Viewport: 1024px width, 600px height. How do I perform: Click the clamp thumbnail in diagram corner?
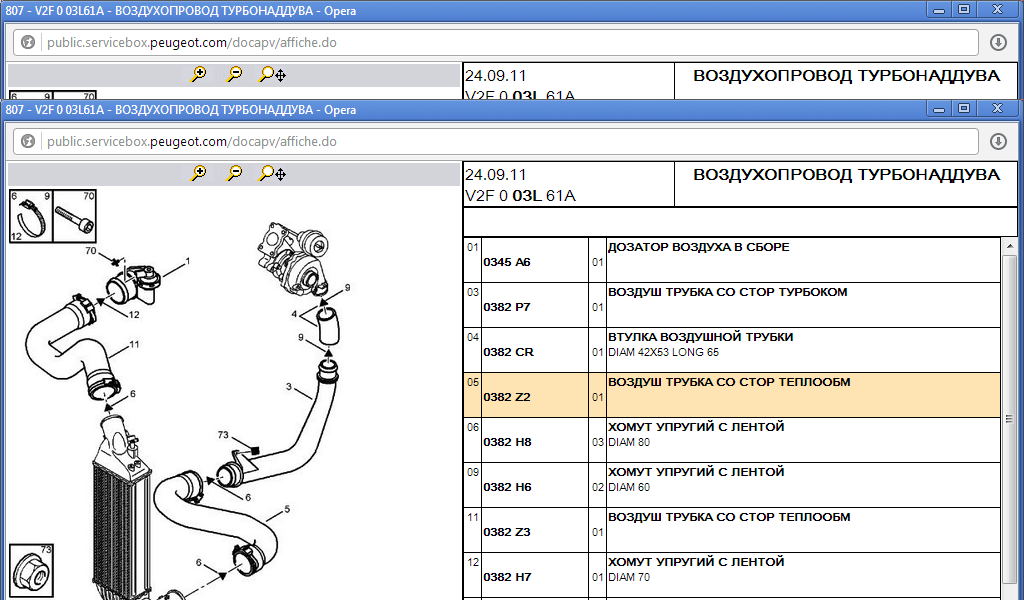(x=30, y=216)
